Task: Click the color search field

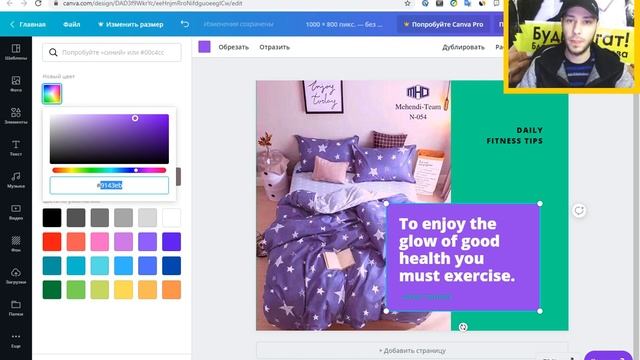Action: pos(111,52)
